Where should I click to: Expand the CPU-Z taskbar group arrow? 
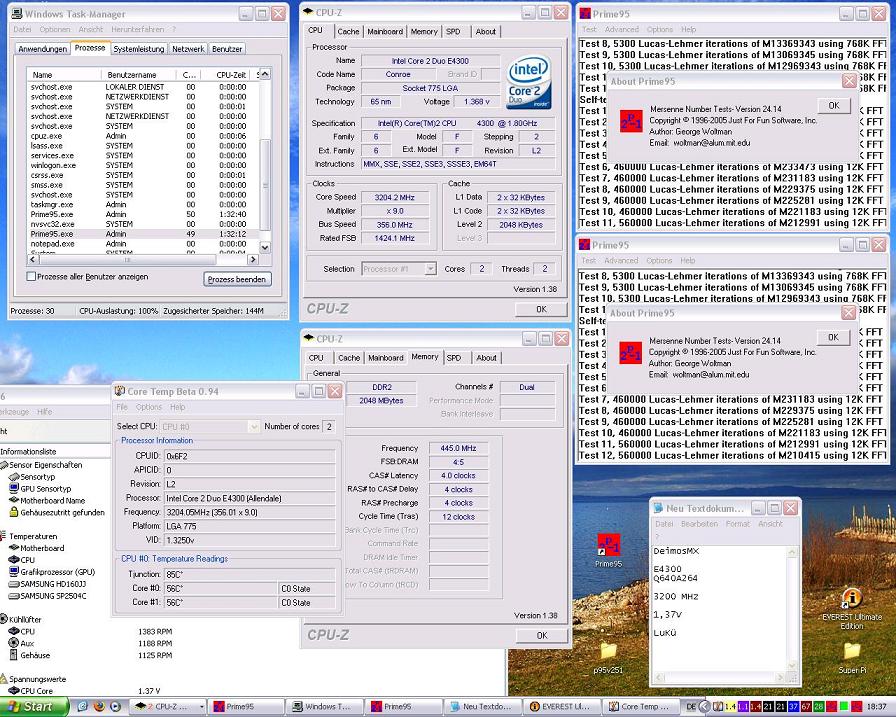(202, 707)
